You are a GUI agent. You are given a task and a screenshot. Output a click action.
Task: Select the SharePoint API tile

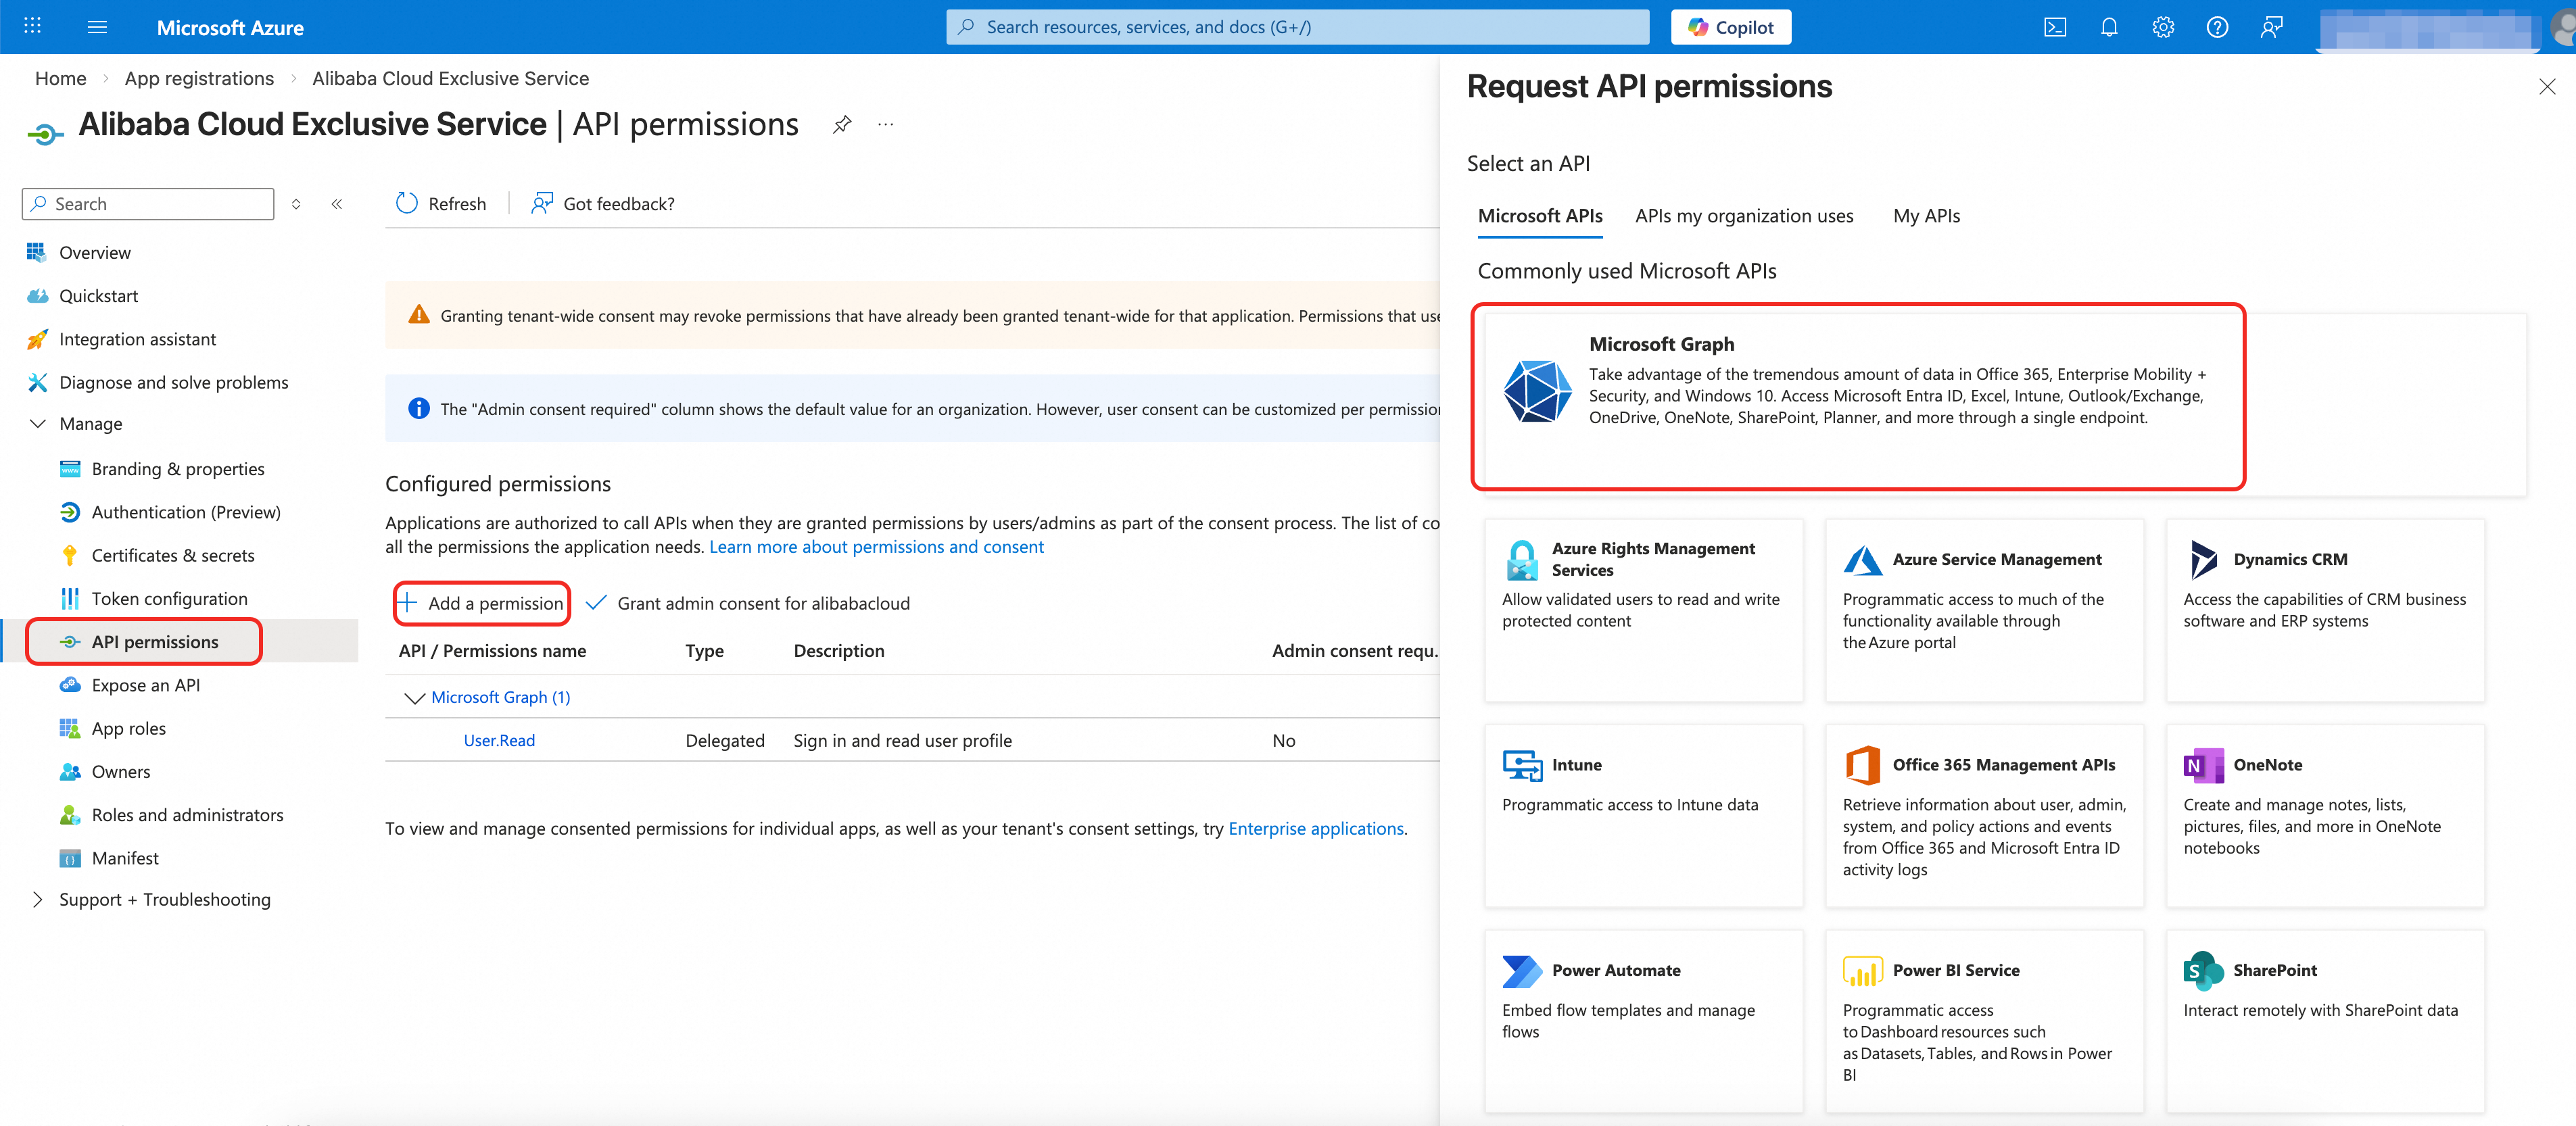click(x=2324, y=1020)
